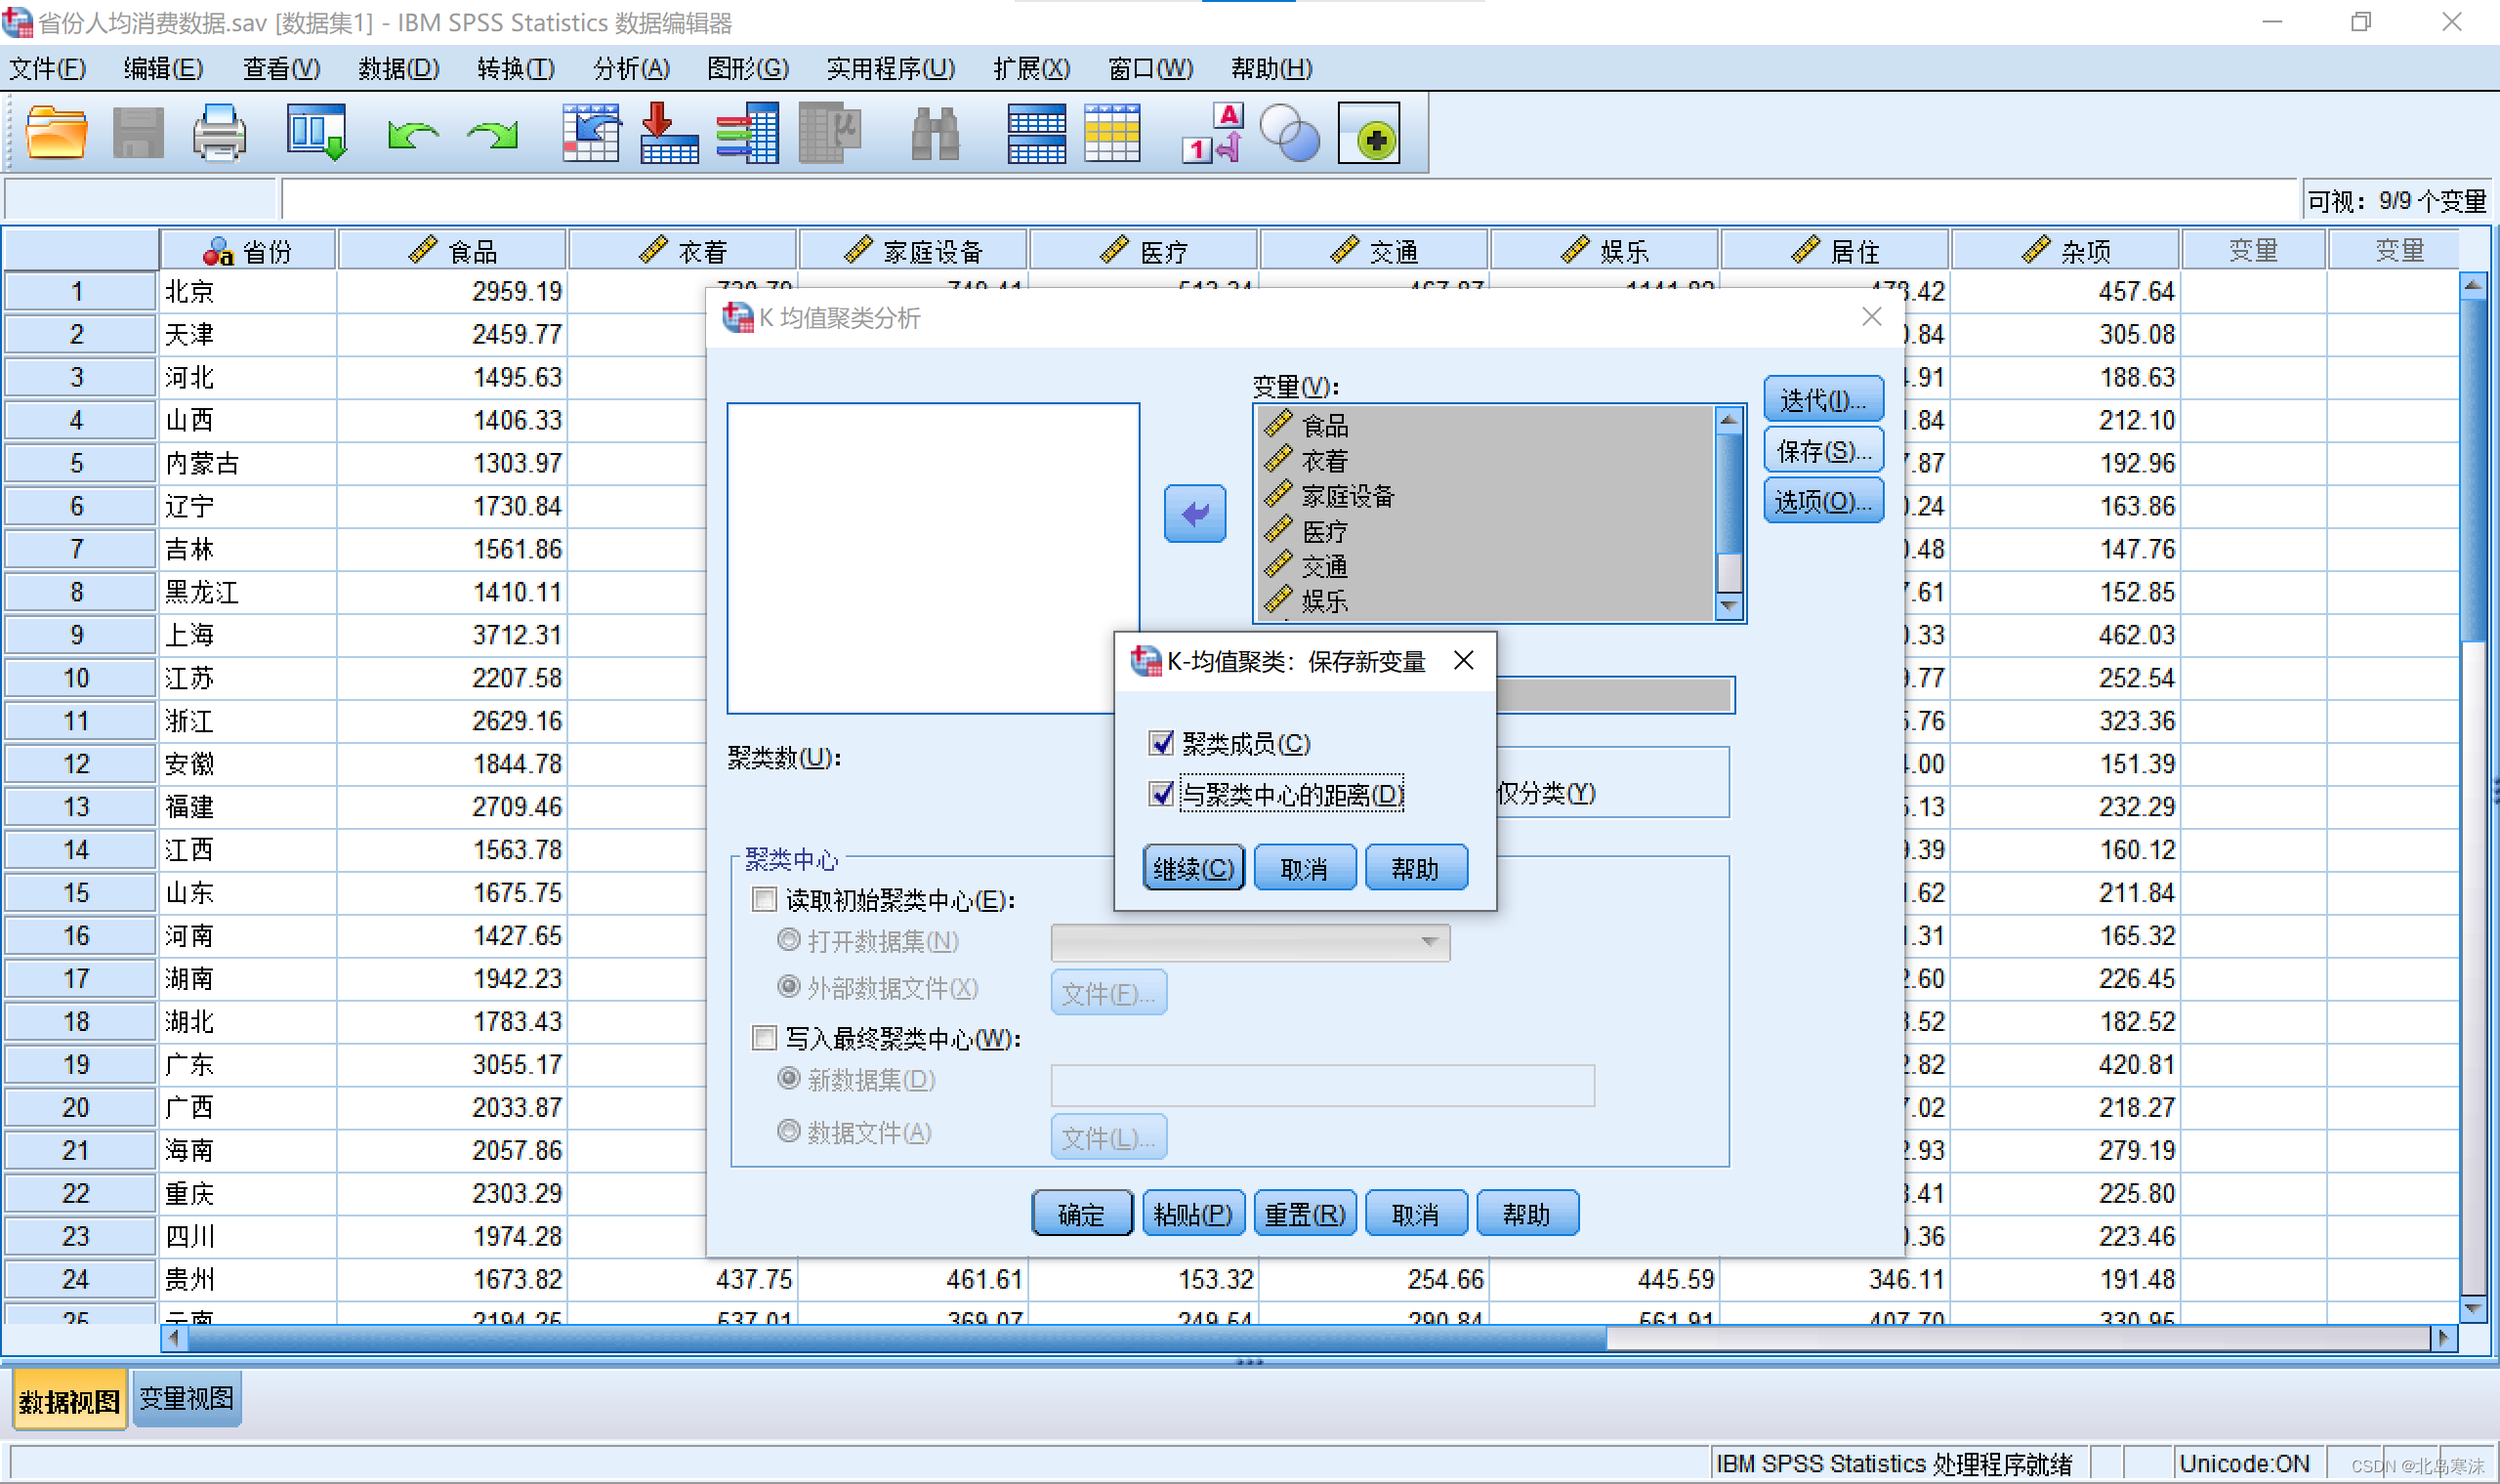The image size is (2500, 1484).
Task: Click the 杂项 column header
Action: tap(2065, 250)
